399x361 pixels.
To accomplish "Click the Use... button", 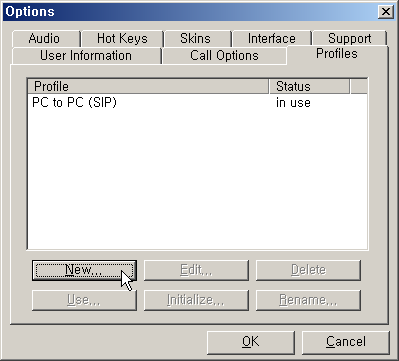I will [x=84, y=300].
